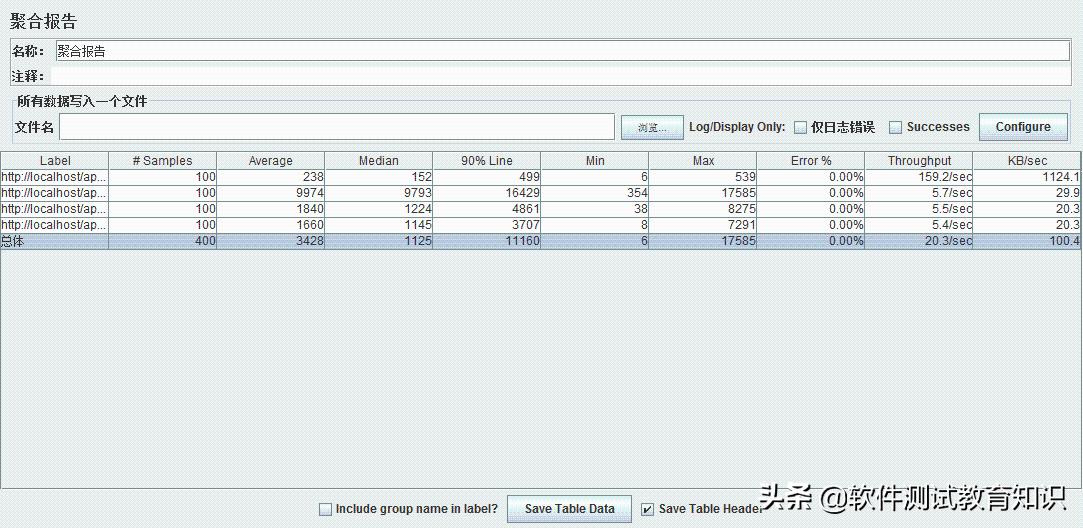Viewport: 1083px width, 528px height.
Task: Enable the 仅日志错误 checkbox
Action: click(801, 127)
